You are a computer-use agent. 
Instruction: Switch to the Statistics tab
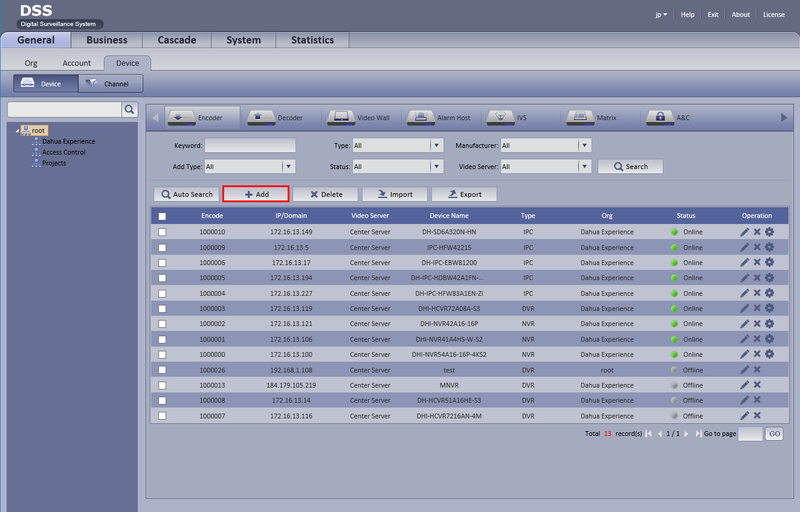pyautogui.click(x=312, y=40)
